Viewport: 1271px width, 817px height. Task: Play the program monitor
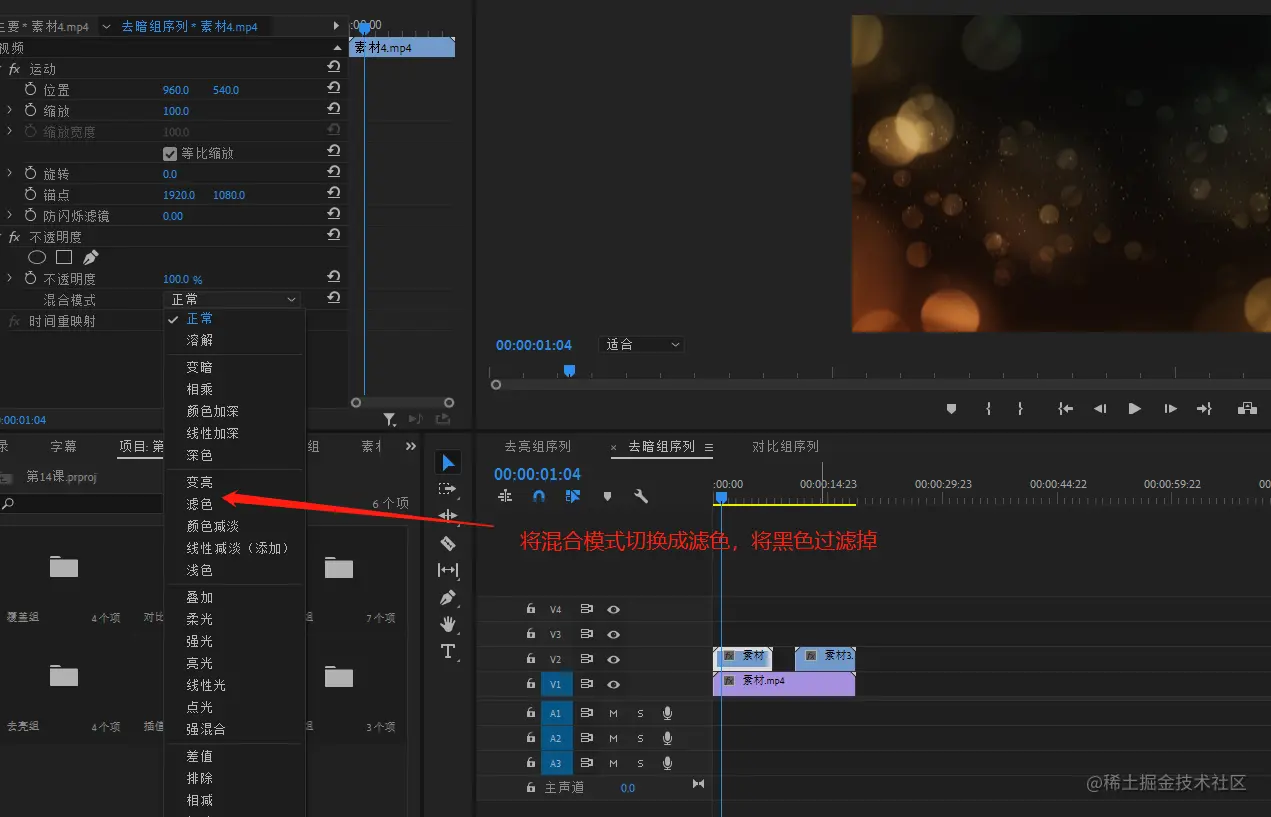tap(1134, 408)
